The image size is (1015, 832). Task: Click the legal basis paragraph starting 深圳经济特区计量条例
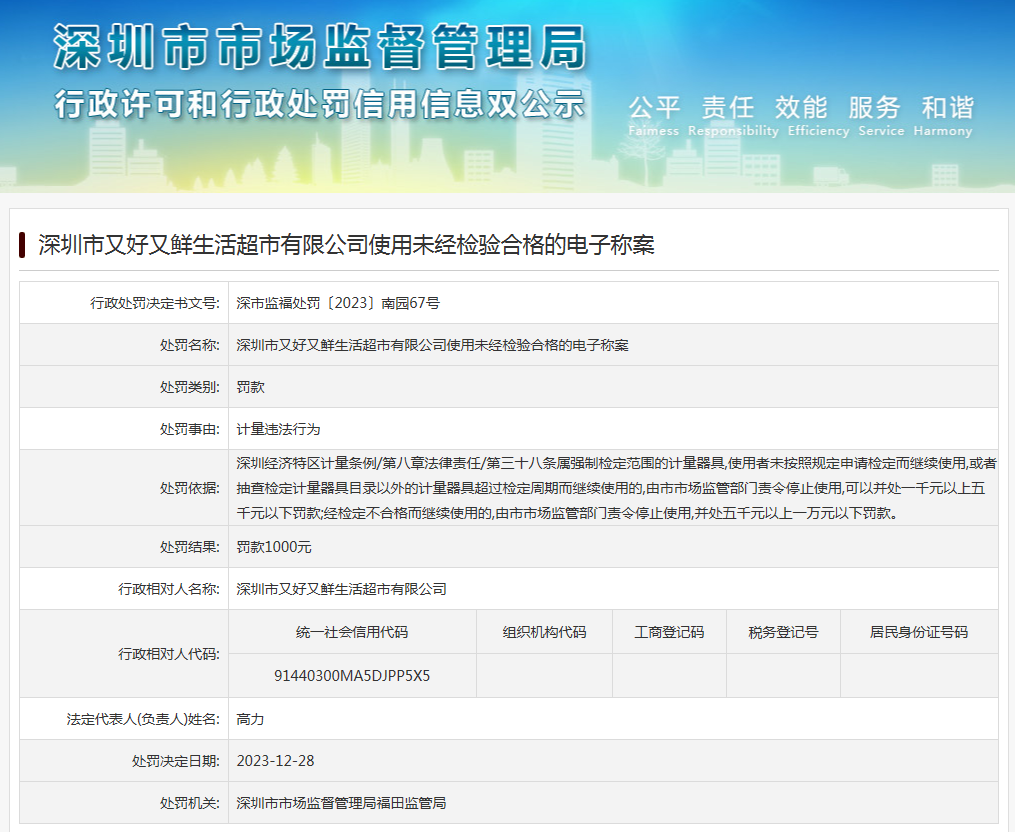pos(616,488)
